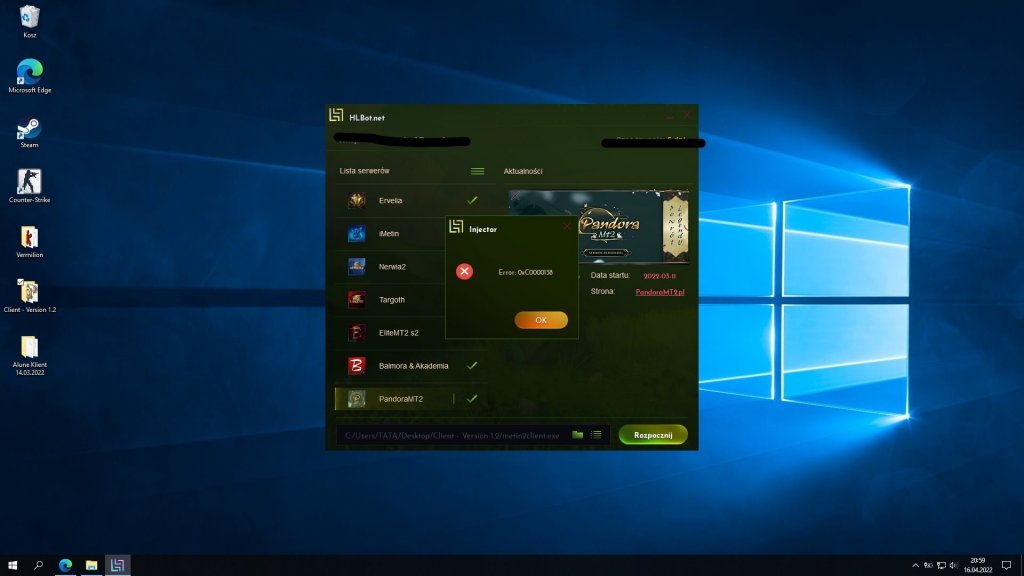The height and width of the screenshot is (576, 1024).
Task: Click the Pandora Mt2 news banner
Action: pos(598,226)
